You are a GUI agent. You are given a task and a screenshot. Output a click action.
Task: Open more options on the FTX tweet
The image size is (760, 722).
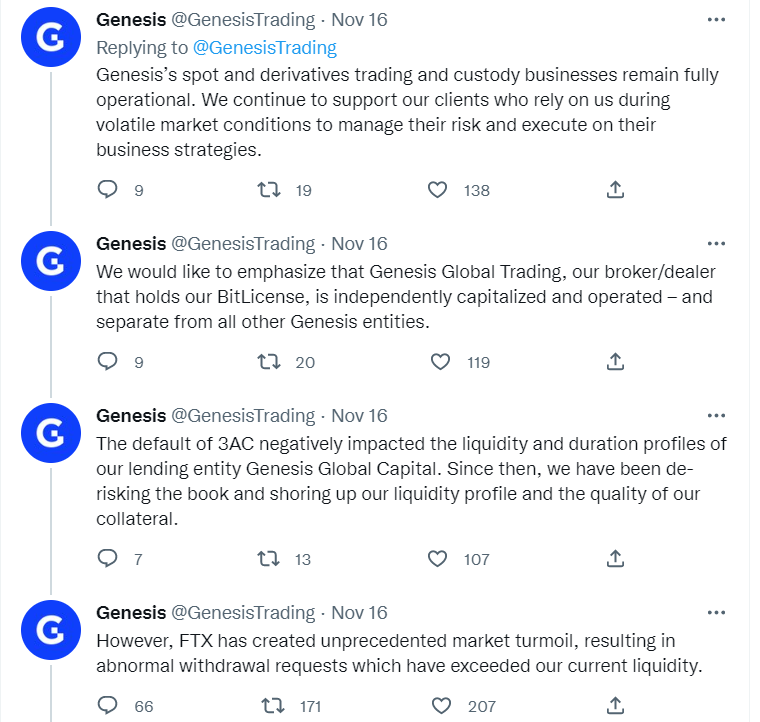pos(716,612)
